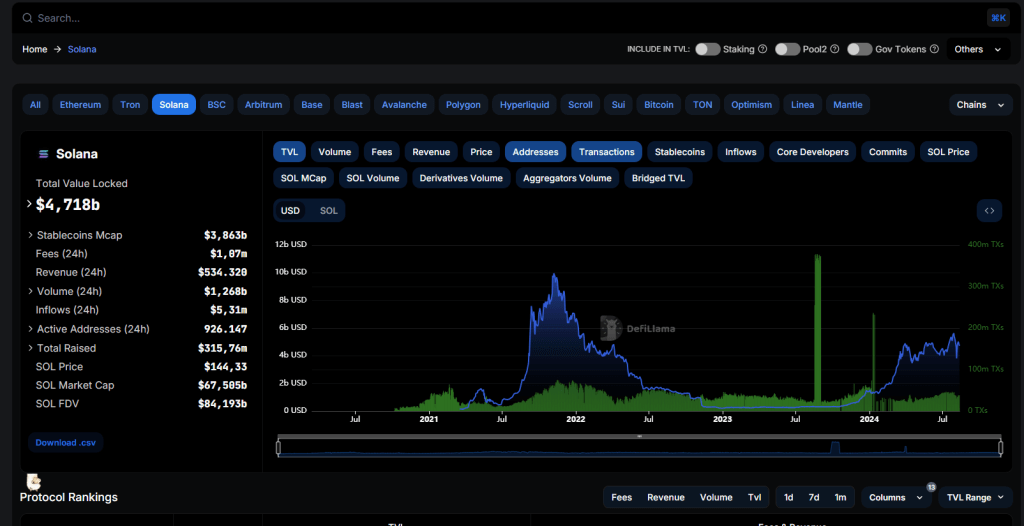Select the Base chain tab
This screenshot has height=526, width=1024.
click(312, 105)
